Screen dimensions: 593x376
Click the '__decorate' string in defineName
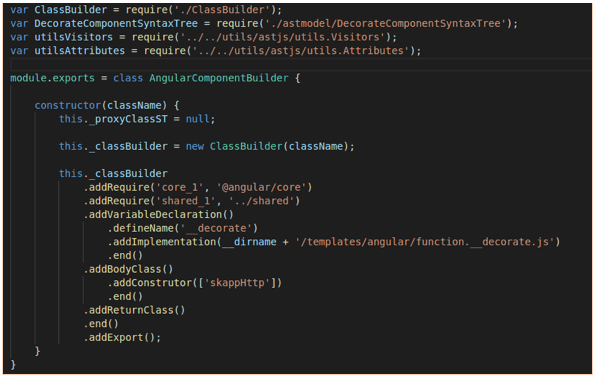click(x=216, y=228)
